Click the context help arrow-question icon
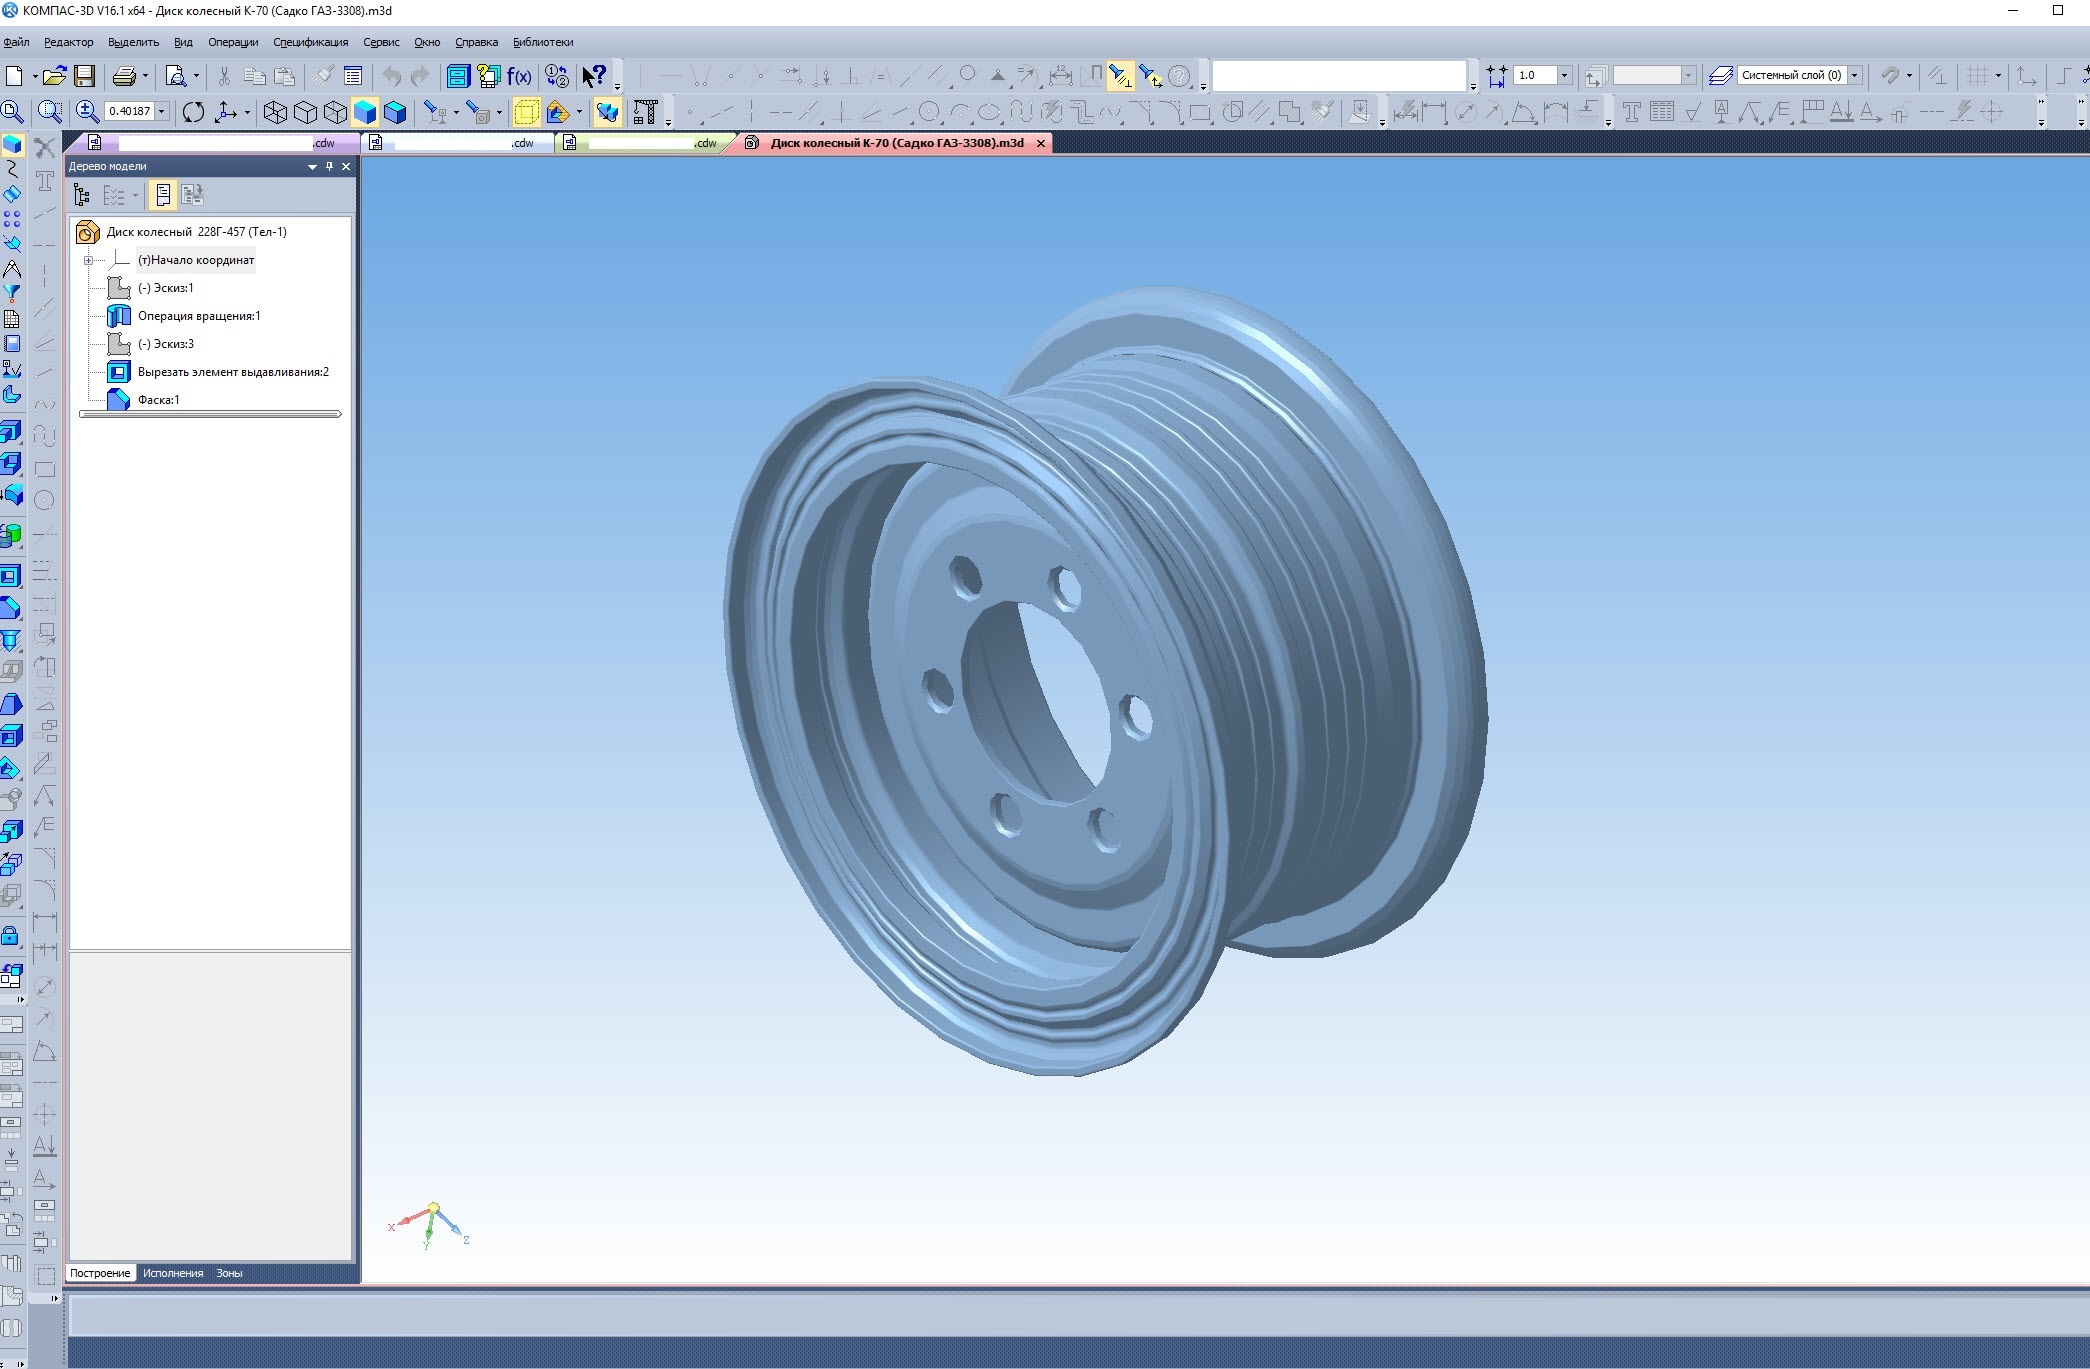 coord(594,76)
